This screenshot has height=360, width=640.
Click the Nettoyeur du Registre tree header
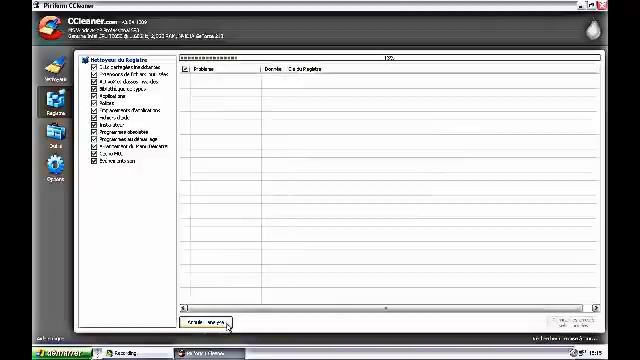coord(119,60)
